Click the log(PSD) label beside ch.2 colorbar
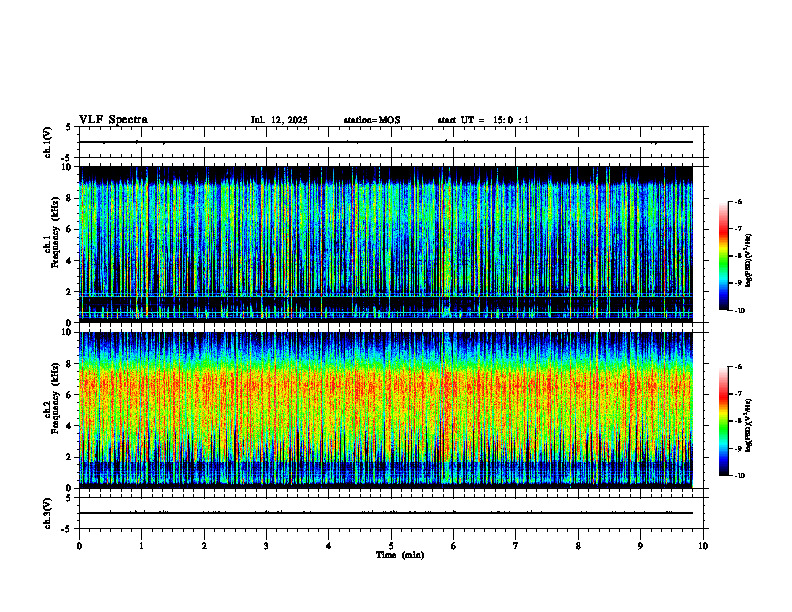792x612 pixels. 749,425
